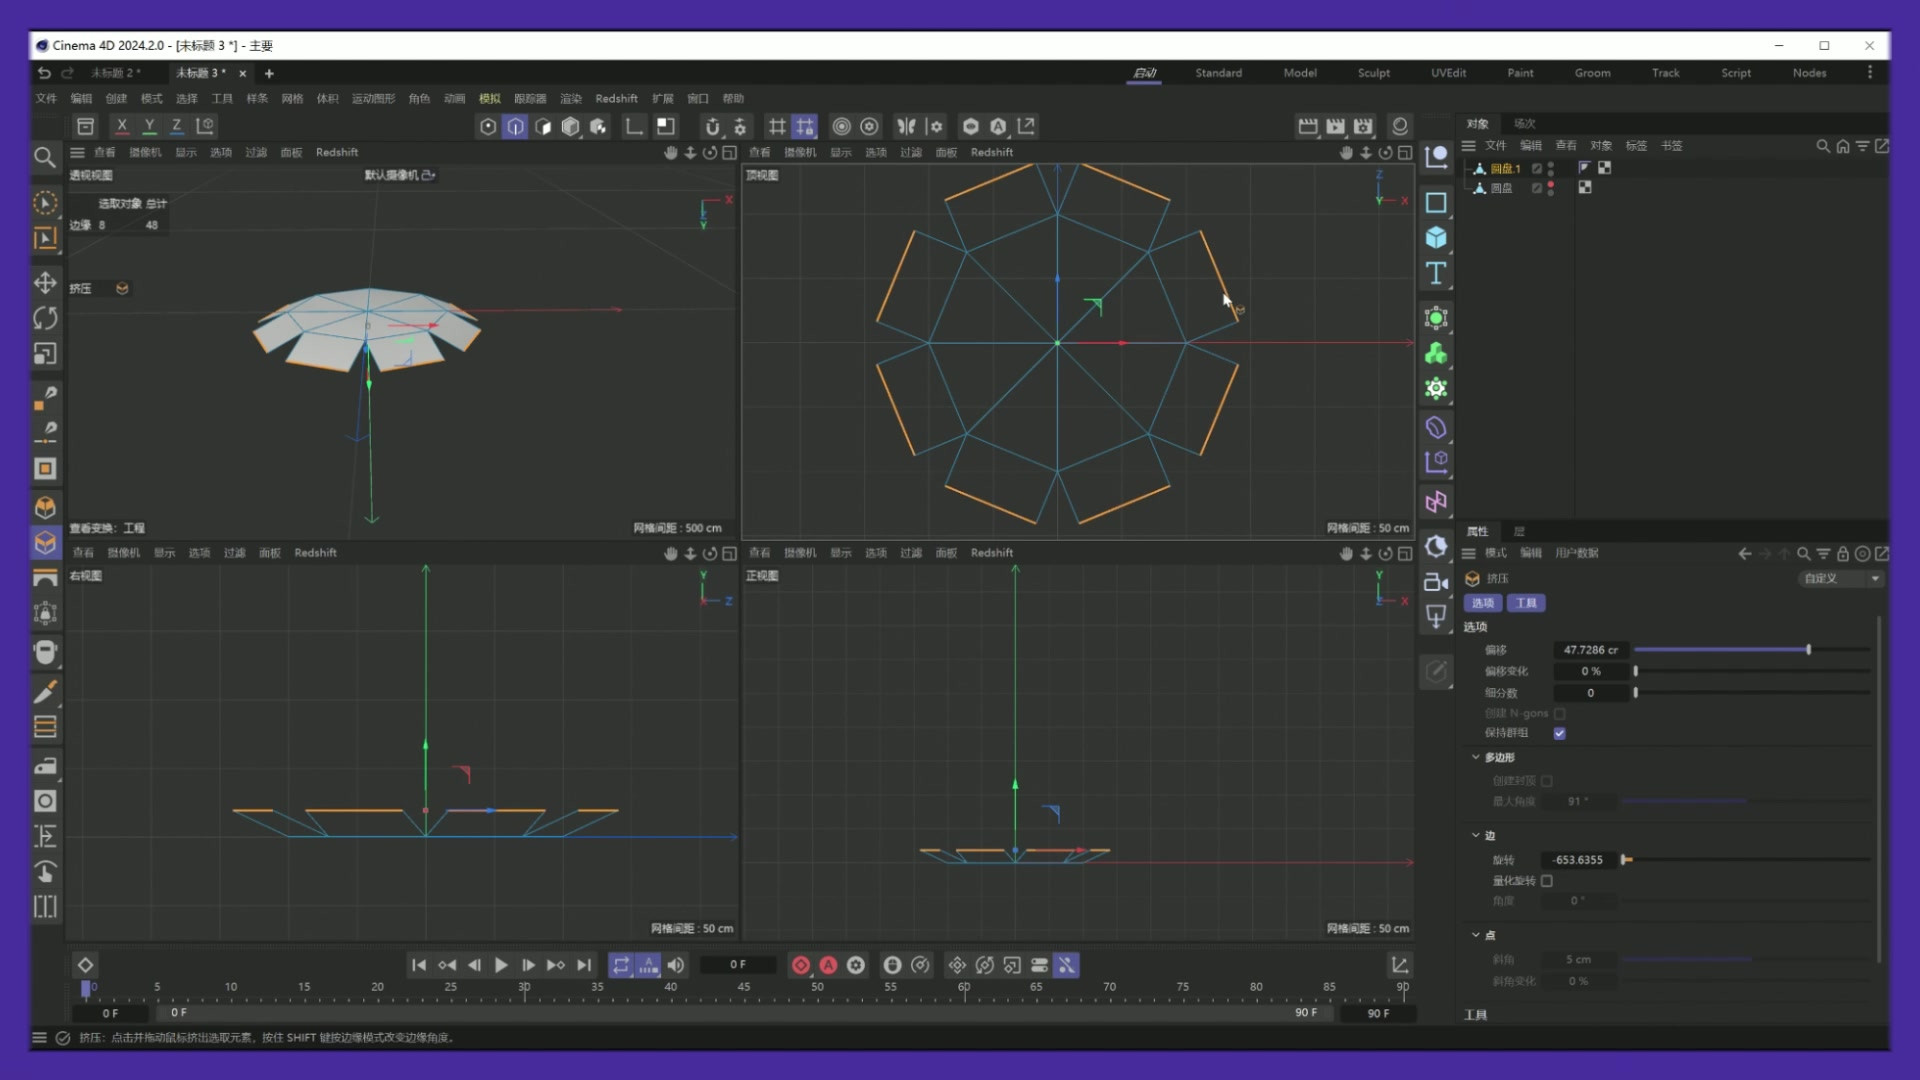The image size is (1920, 1080).
Task: Collapse the 边 section
Action: [1476, 835]
